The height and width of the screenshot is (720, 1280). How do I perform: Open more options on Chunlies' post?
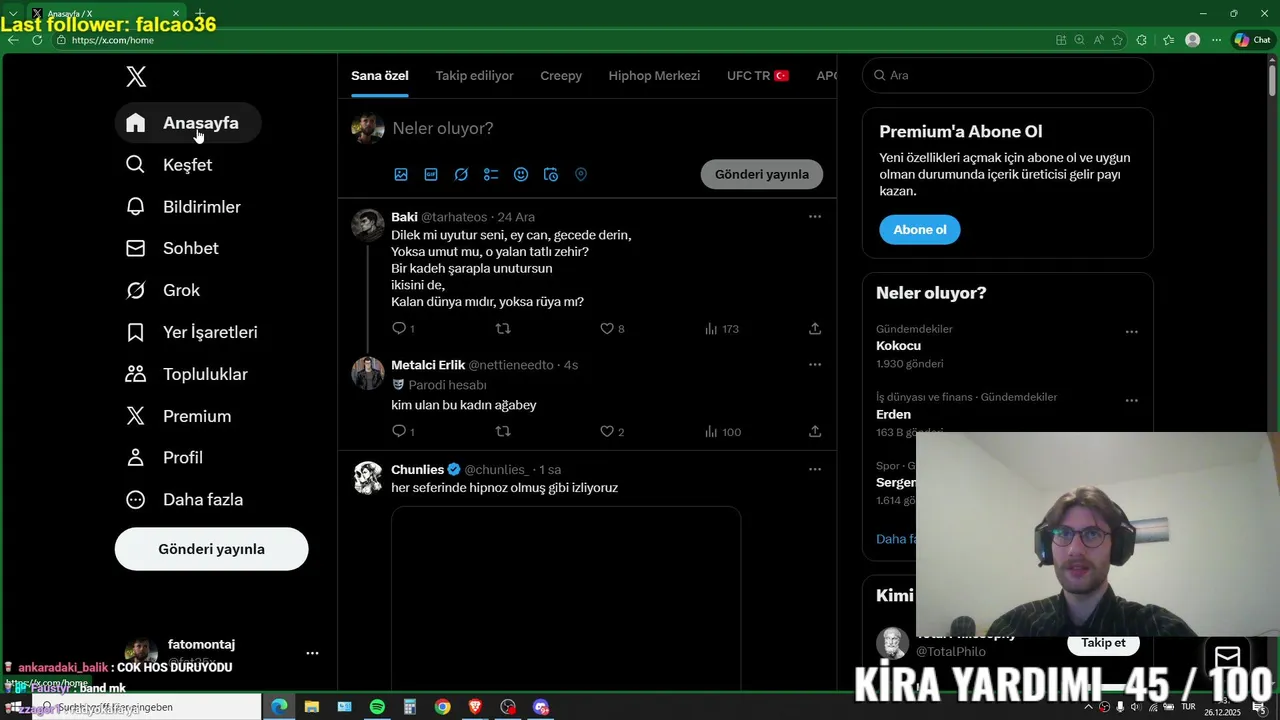coord(815,469)
